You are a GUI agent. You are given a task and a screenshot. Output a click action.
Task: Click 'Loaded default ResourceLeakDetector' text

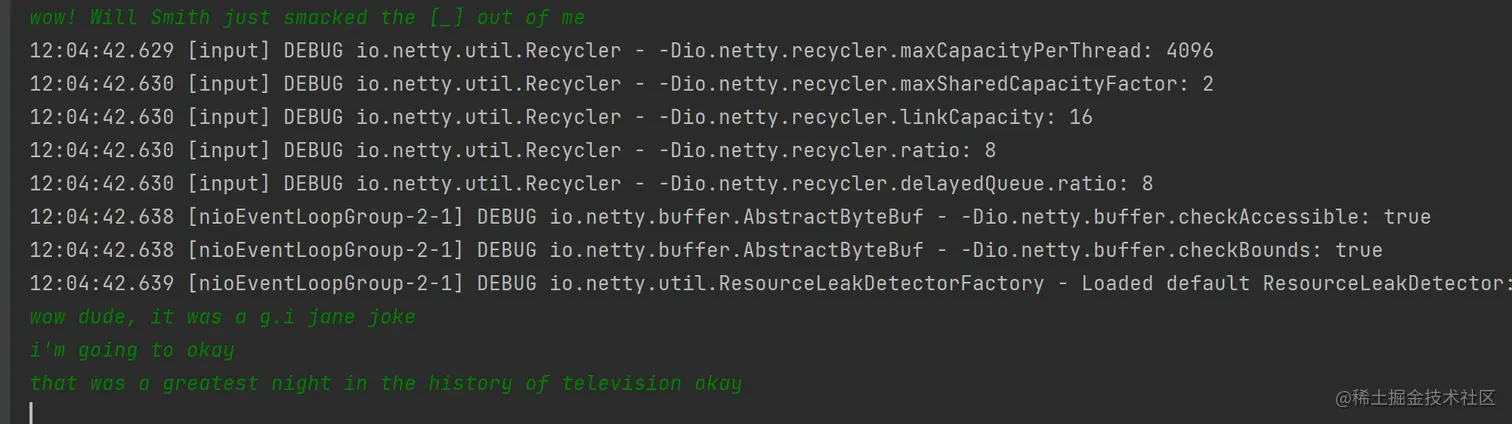pos(1290,283)
